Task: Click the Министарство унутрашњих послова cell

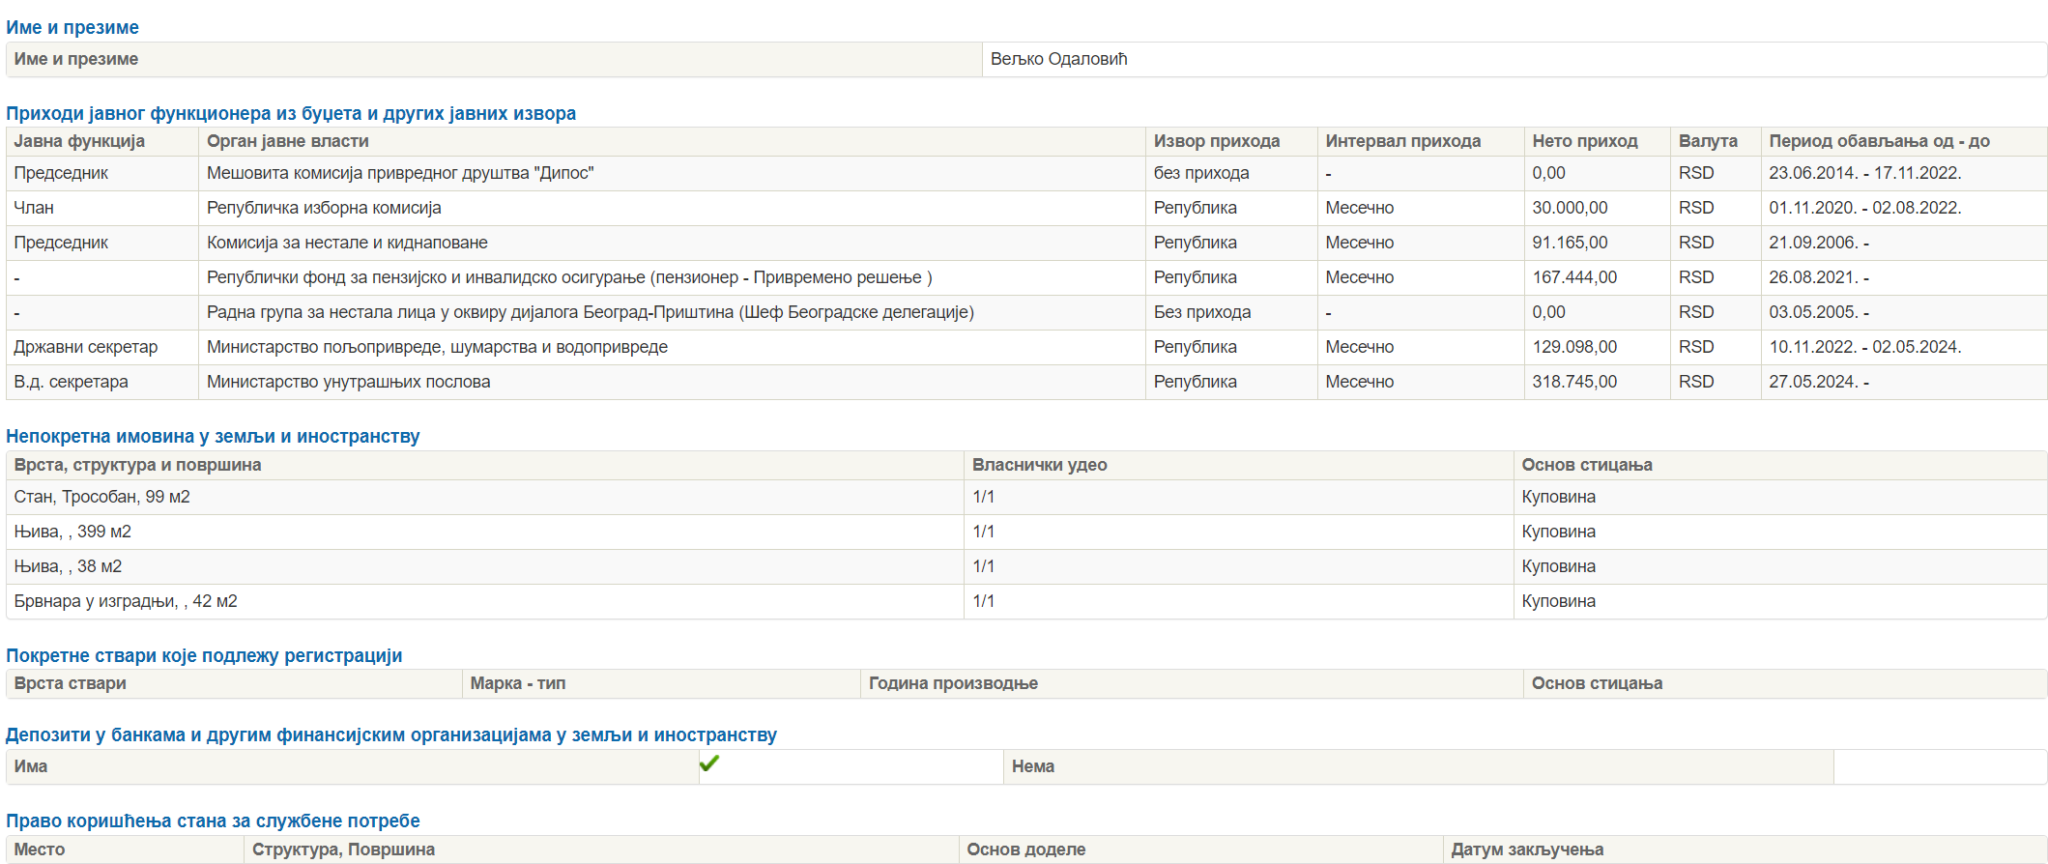Action: (x=348, y=382)
